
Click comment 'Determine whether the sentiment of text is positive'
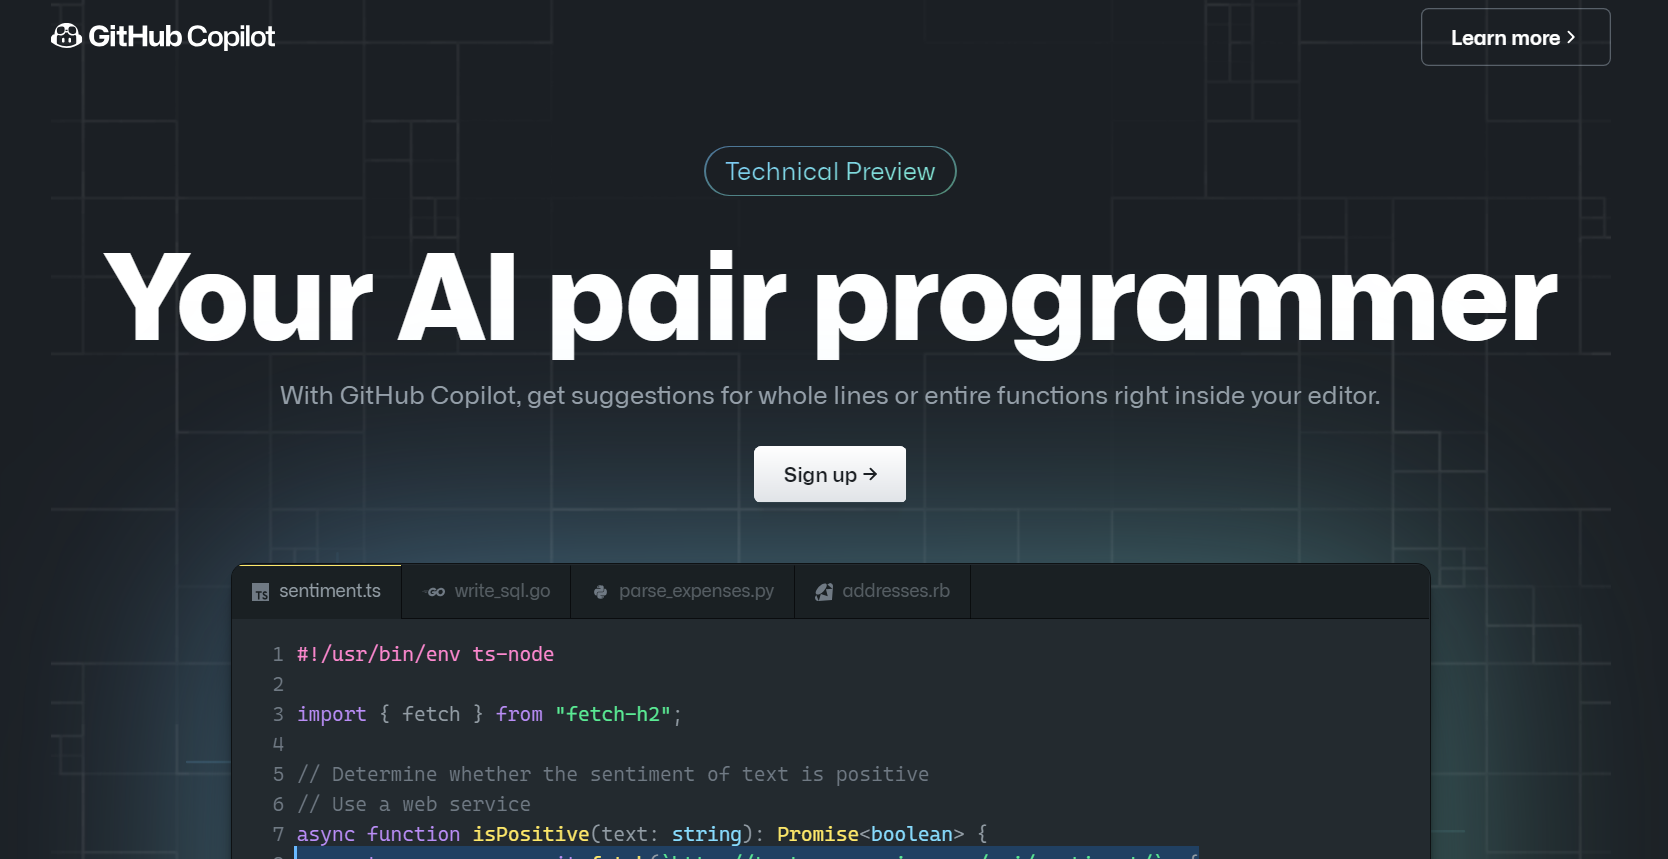pos(613,774)
